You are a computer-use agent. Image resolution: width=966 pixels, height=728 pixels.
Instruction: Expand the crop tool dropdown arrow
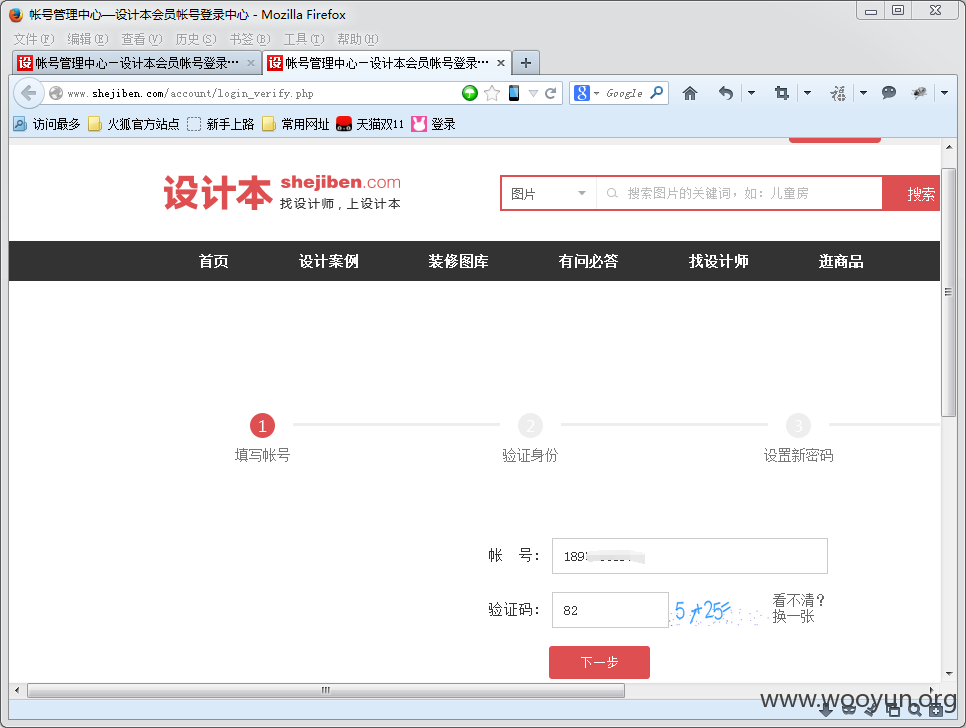tap(807, 93)
